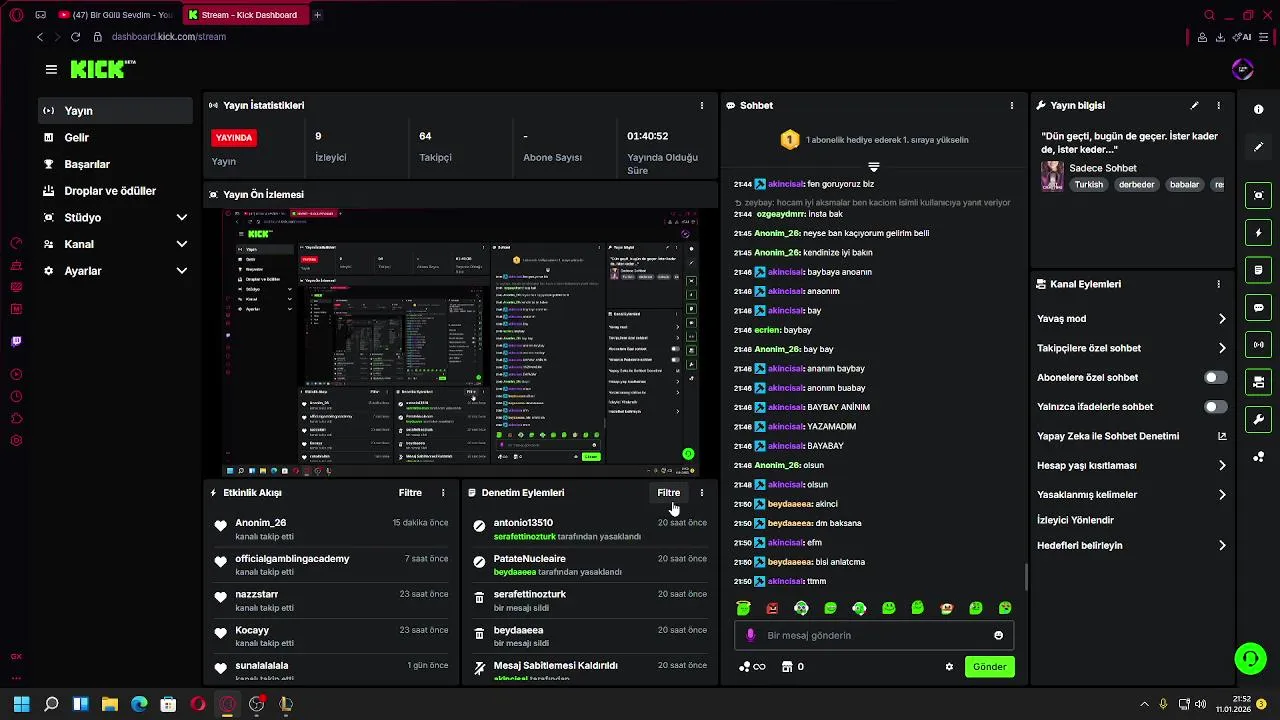
Task: Open the user avatar at top right
Action: (1243, 69)
